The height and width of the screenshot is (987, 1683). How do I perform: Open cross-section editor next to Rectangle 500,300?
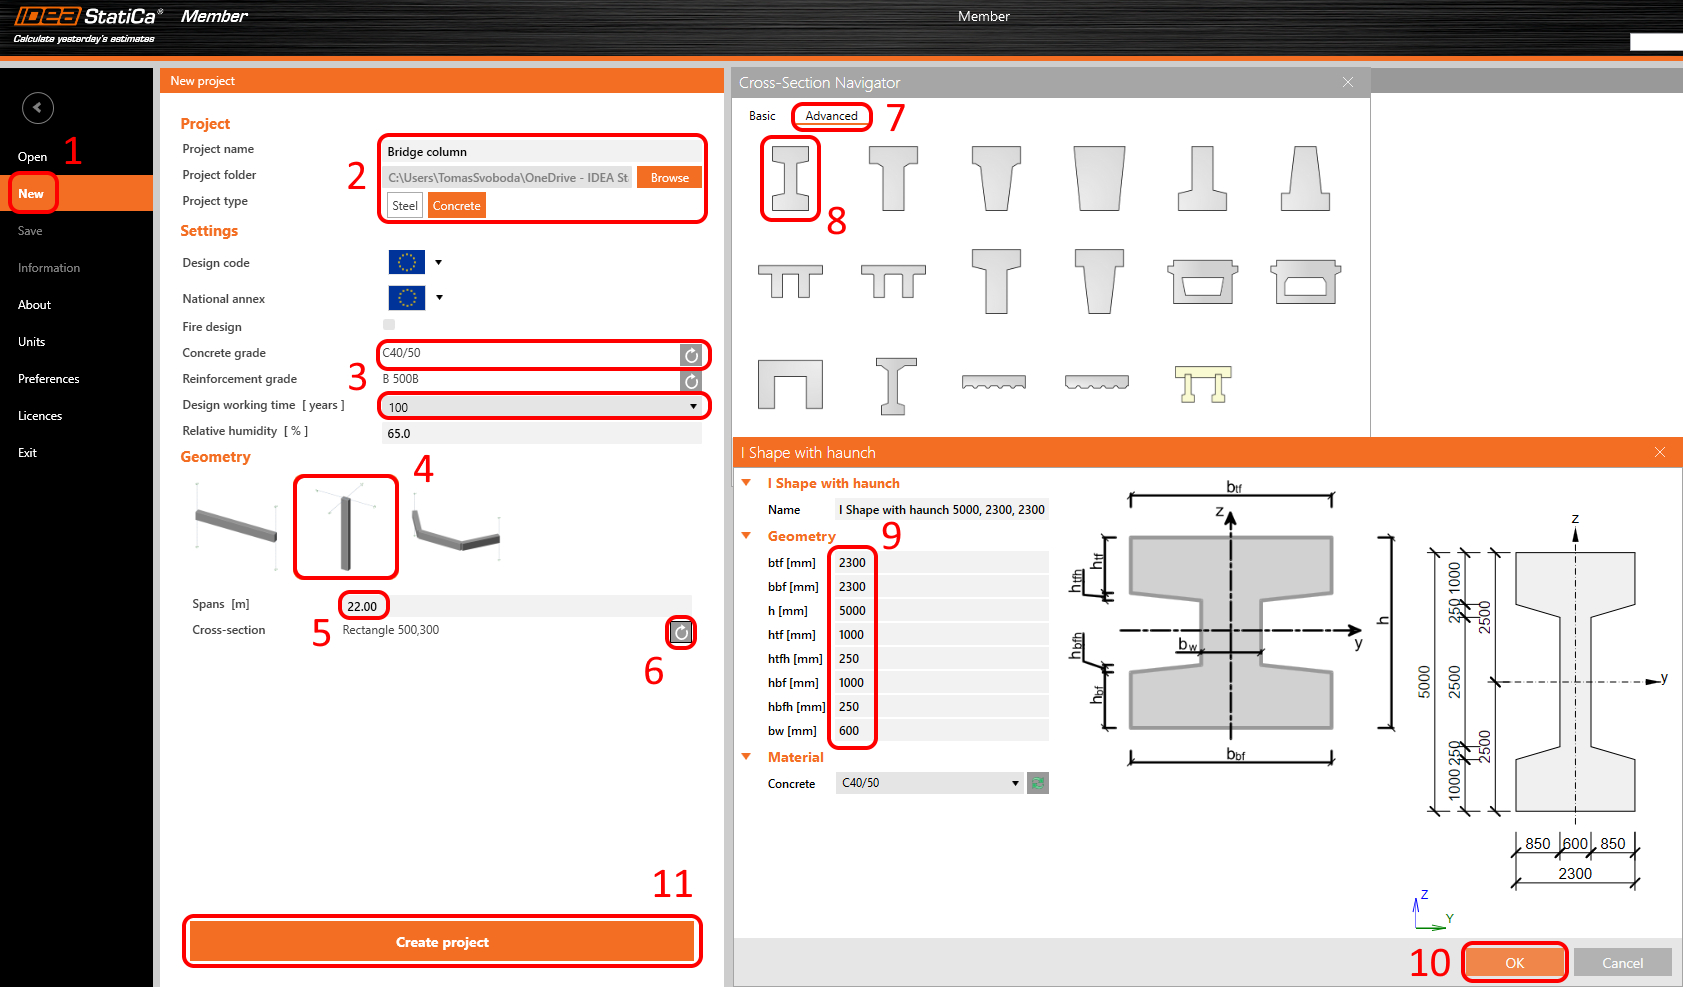pos(681,632)
